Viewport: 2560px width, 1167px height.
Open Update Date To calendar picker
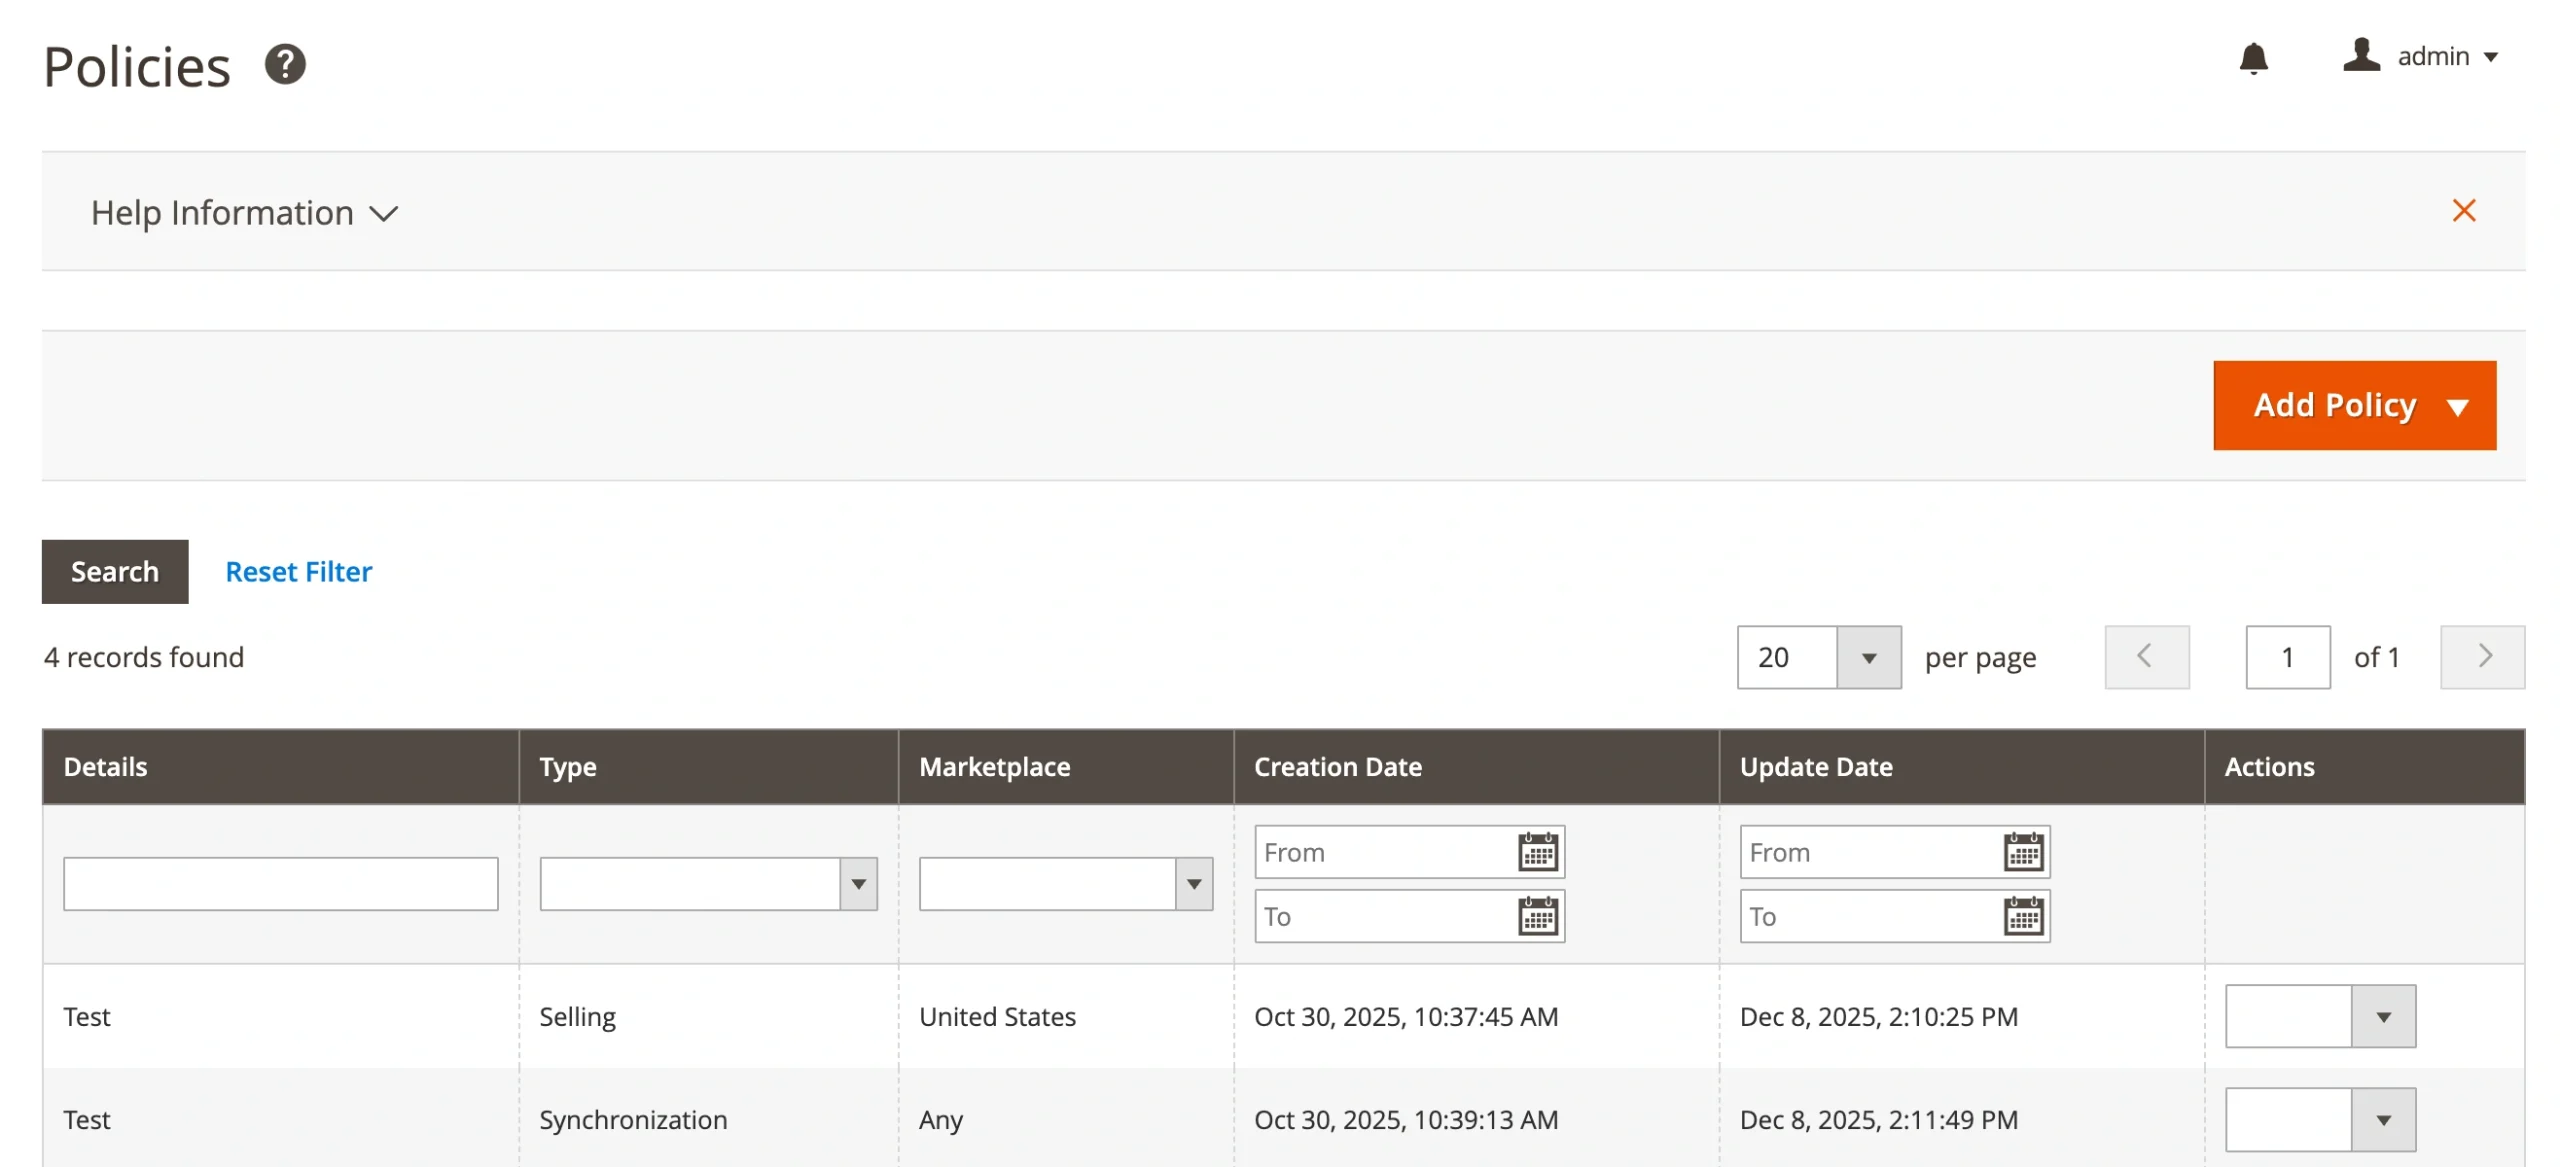(x=2022, y=917)
